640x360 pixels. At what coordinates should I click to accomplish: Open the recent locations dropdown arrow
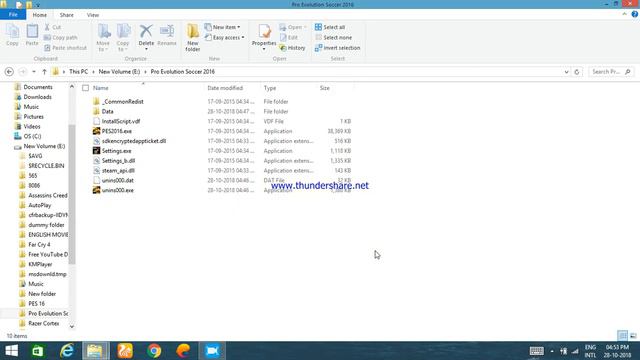[x=34, y=72]
